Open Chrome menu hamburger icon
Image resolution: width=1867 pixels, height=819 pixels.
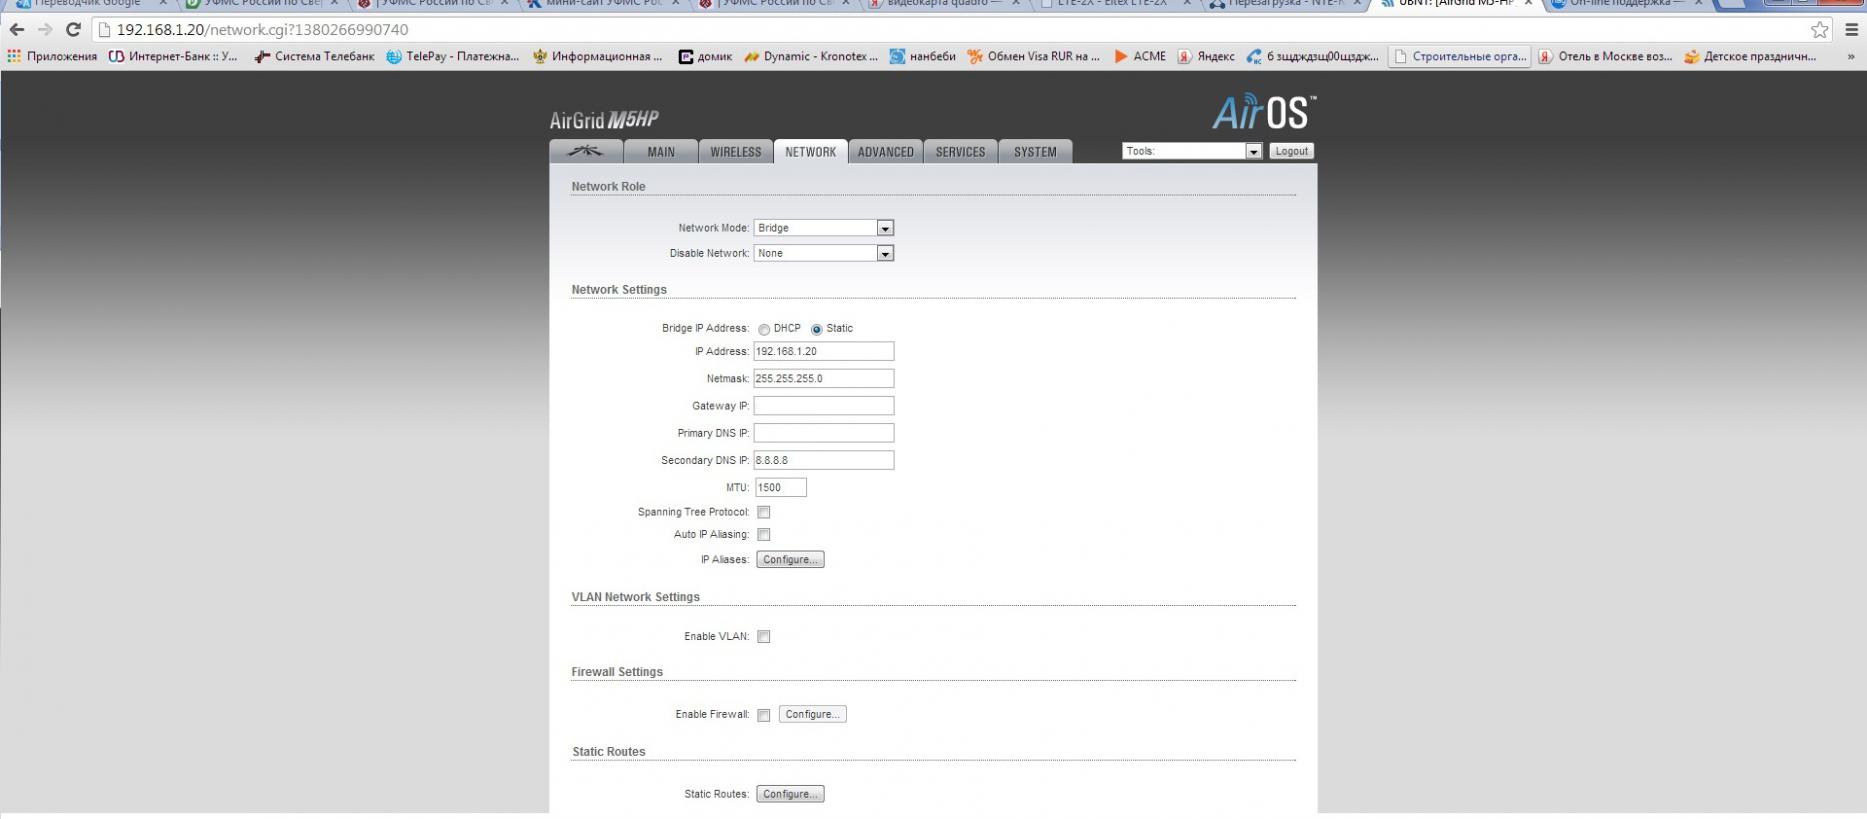tap(1851, 30)
